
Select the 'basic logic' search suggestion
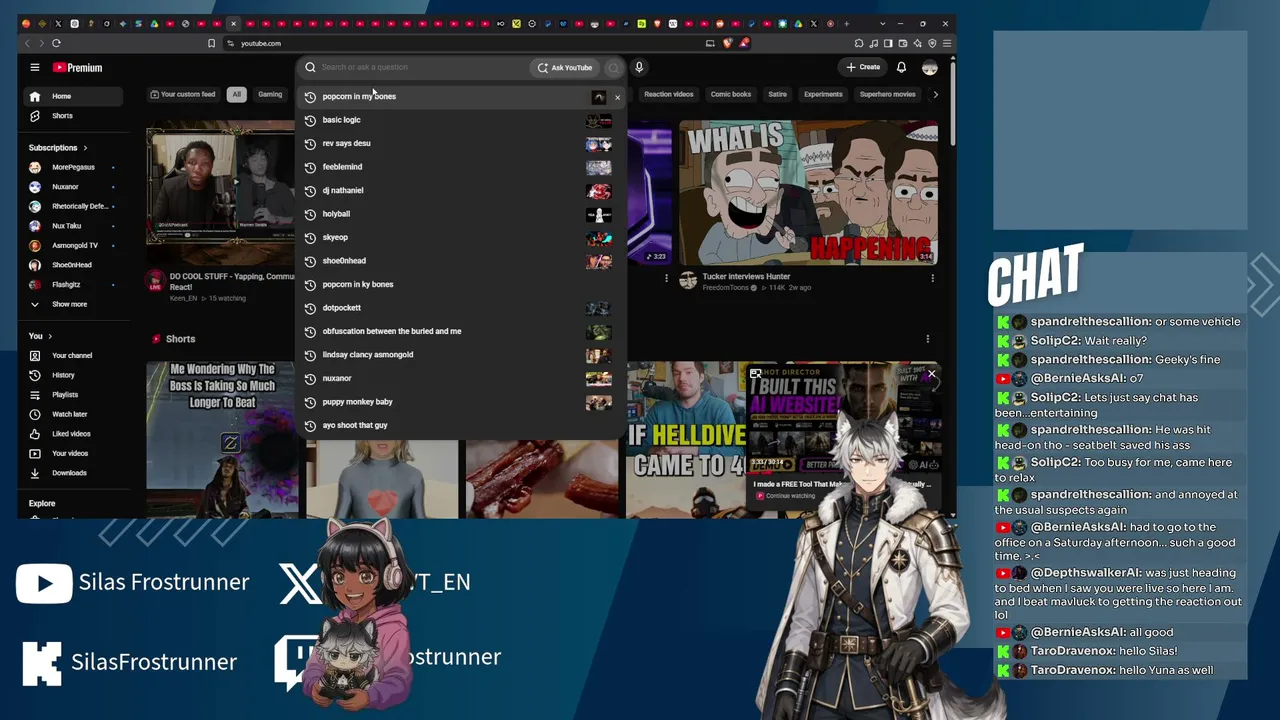[x=461, y=120]
